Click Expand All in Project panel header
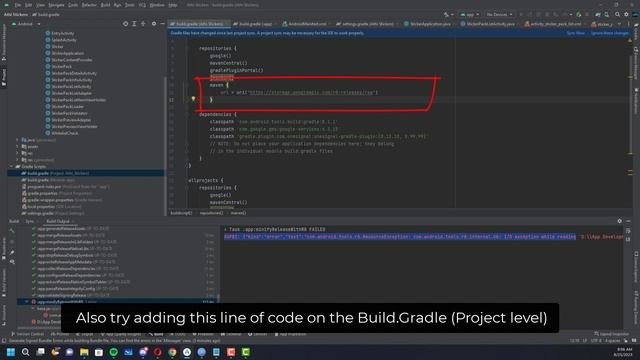Viewport: 640px width, 360px height. click(134, 24)
